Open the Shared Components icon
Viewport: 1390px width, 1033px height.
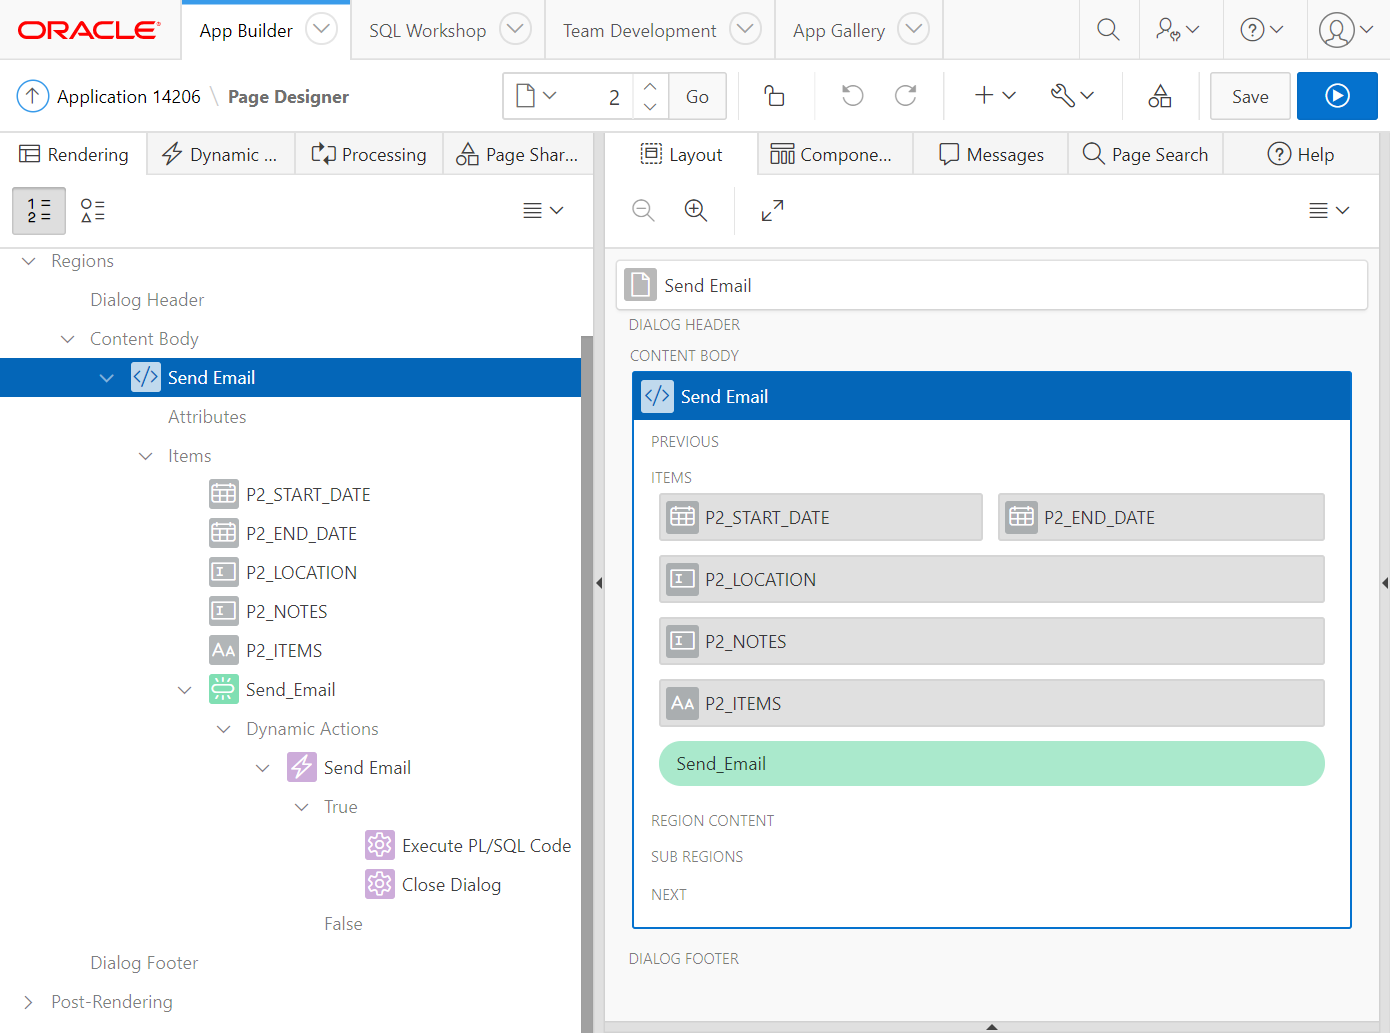click(x=1159, y=96)
